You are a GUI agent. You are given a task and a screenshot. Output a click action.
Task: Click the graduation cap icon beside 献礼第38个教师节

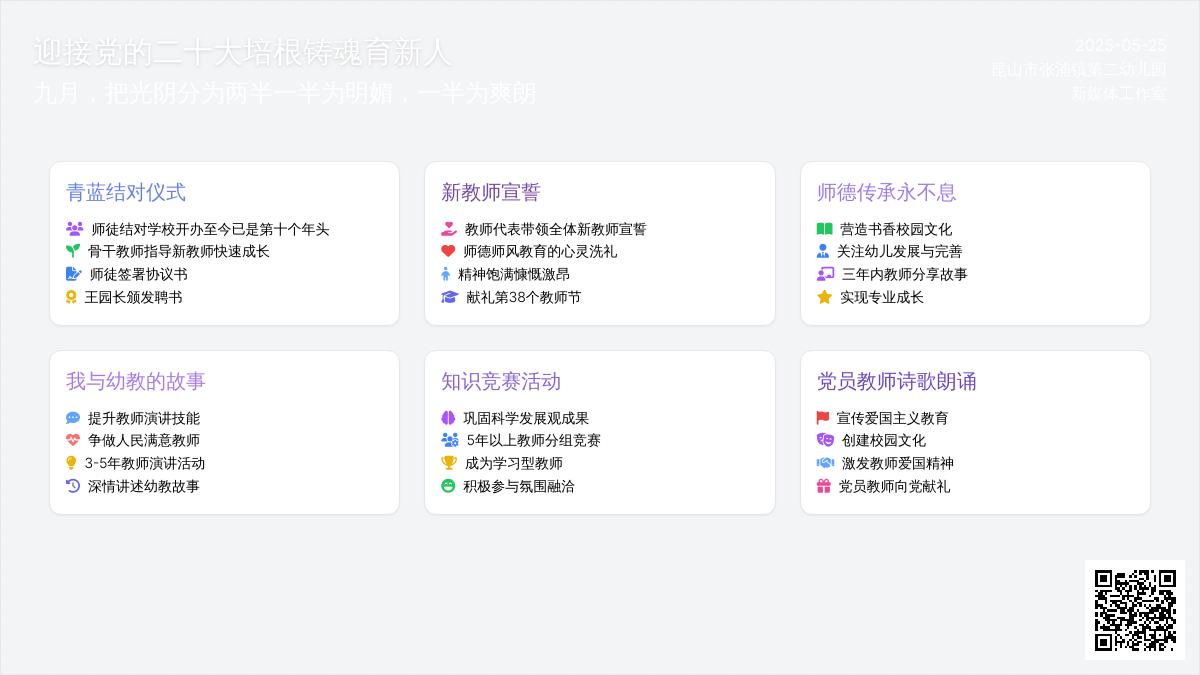pyautogui.click(x=450, y=297)
